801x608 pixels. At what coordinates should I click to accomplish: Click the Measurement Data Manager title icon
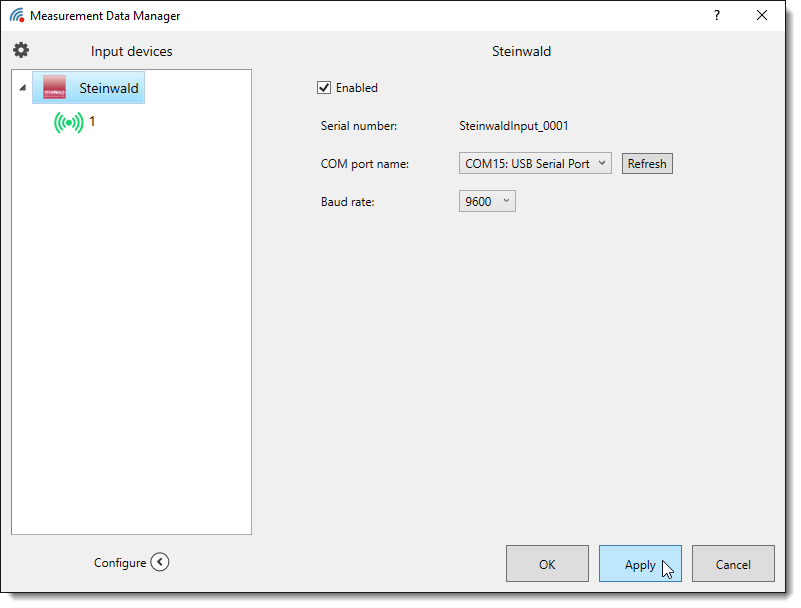click(x=17, y=16)
